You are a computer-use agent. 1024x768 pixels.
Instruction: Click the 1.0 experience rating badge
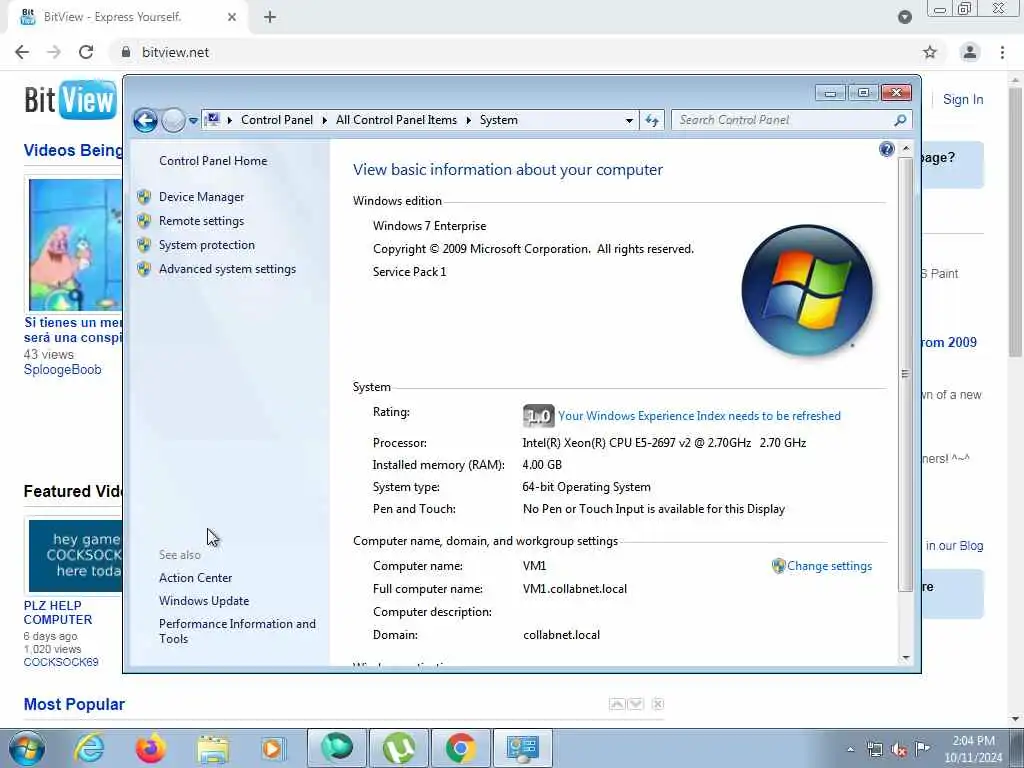[538, 416]
